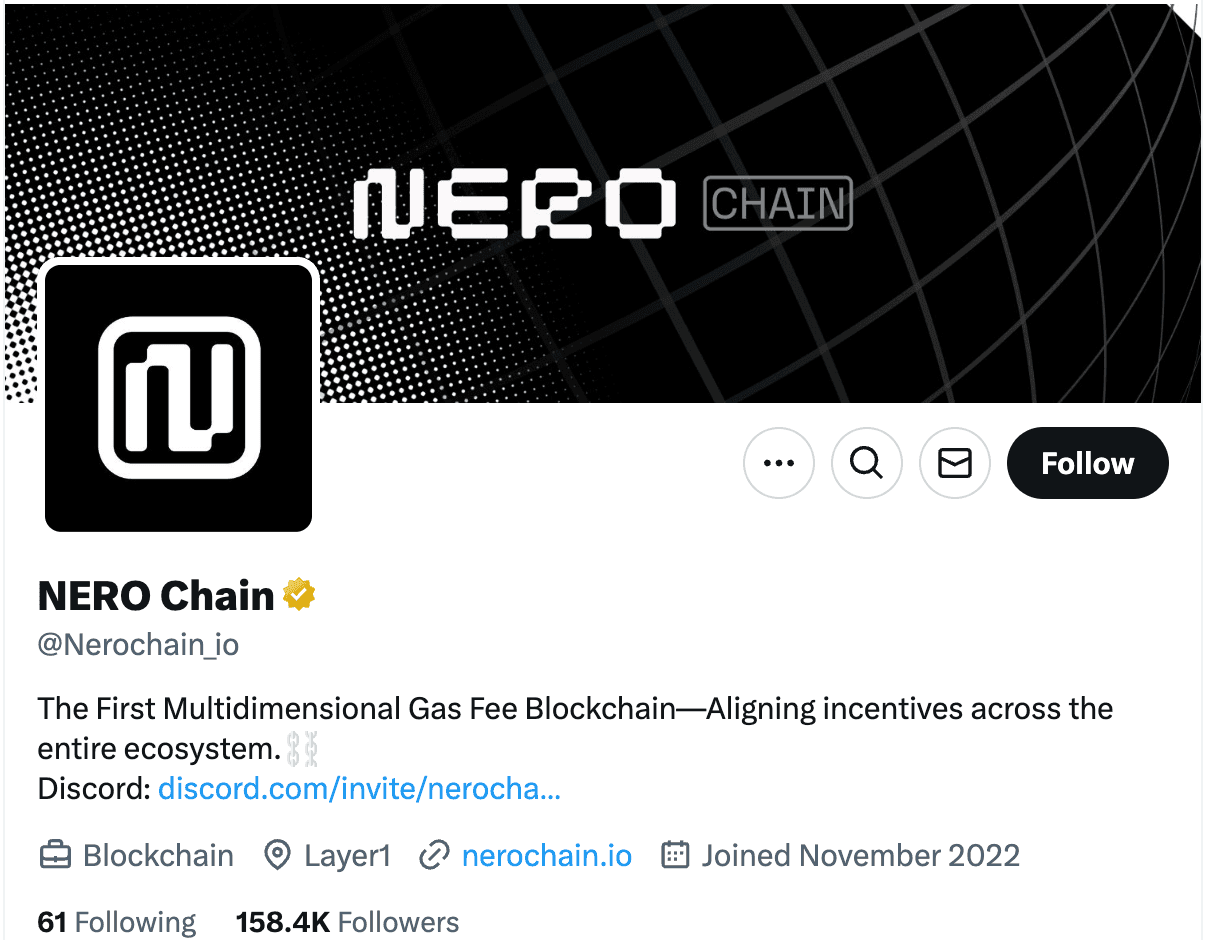Click the chain emoji in the bio

pyautogui.click(x=301, y=748)
